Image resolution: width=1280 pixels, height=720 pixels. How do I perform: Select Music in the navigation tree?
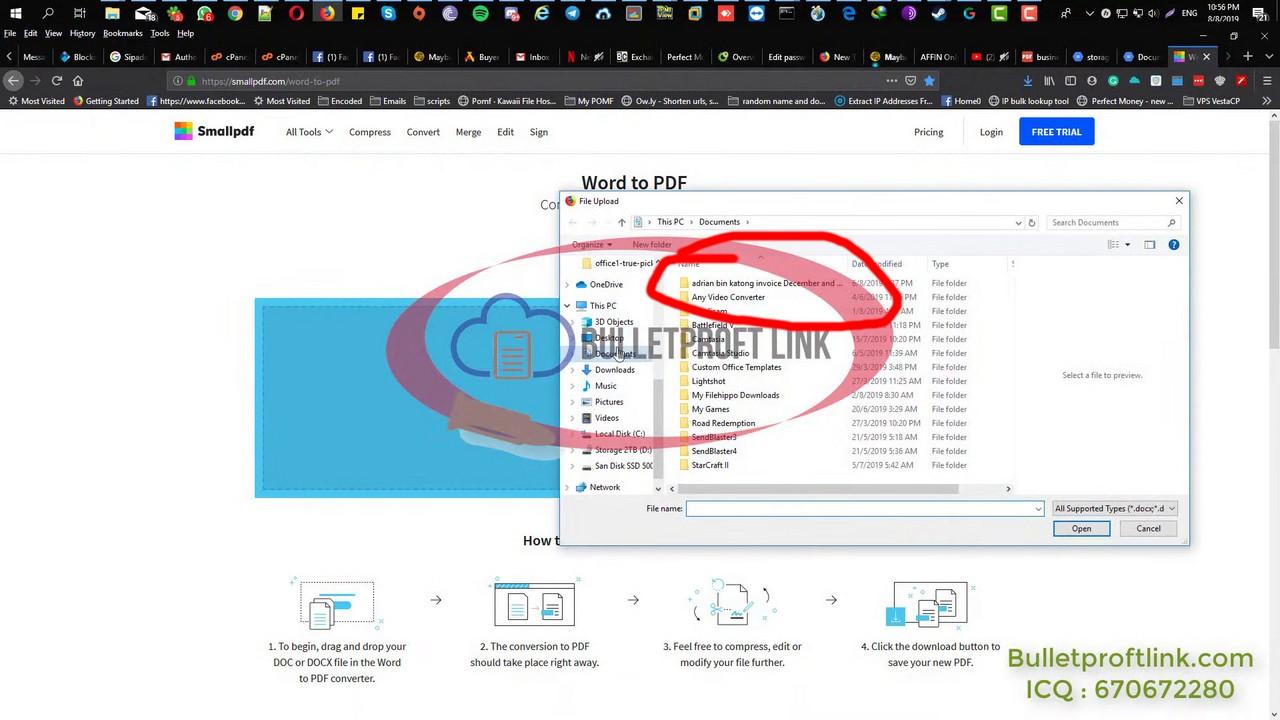coord(605,386)
